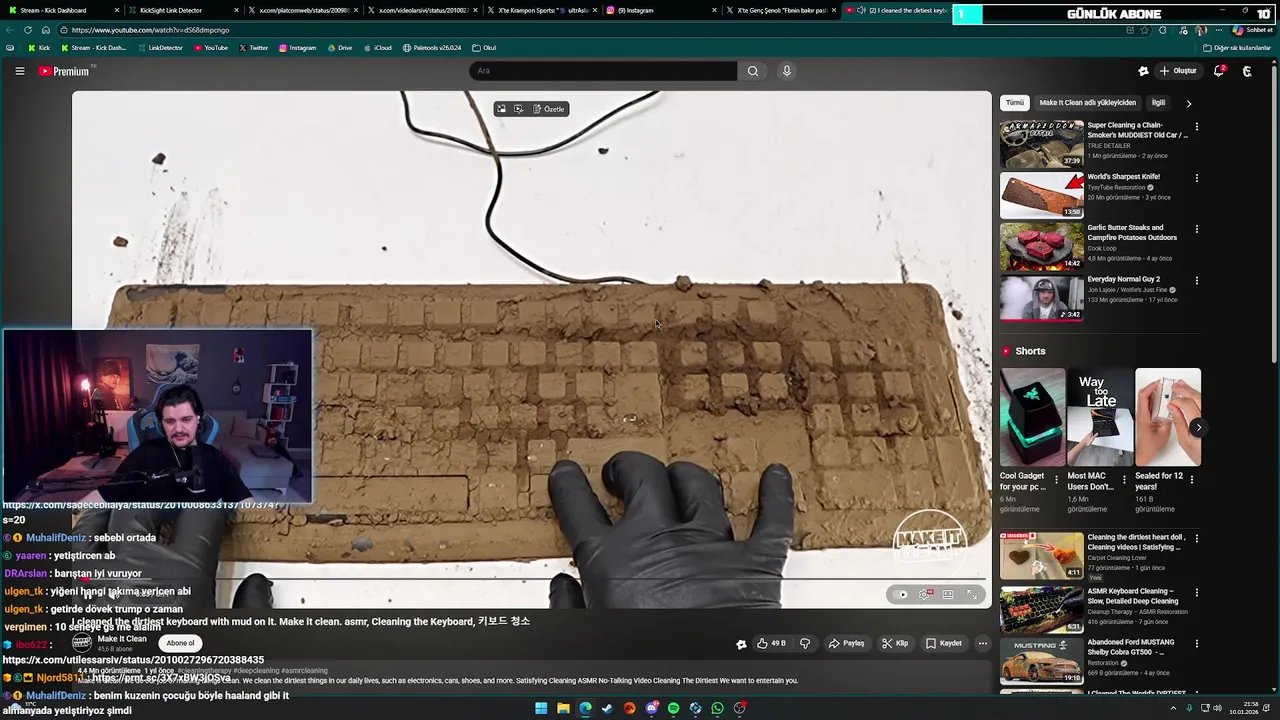
Task: Open options menu for Super Cleaning video
Action: point(1196,127)
